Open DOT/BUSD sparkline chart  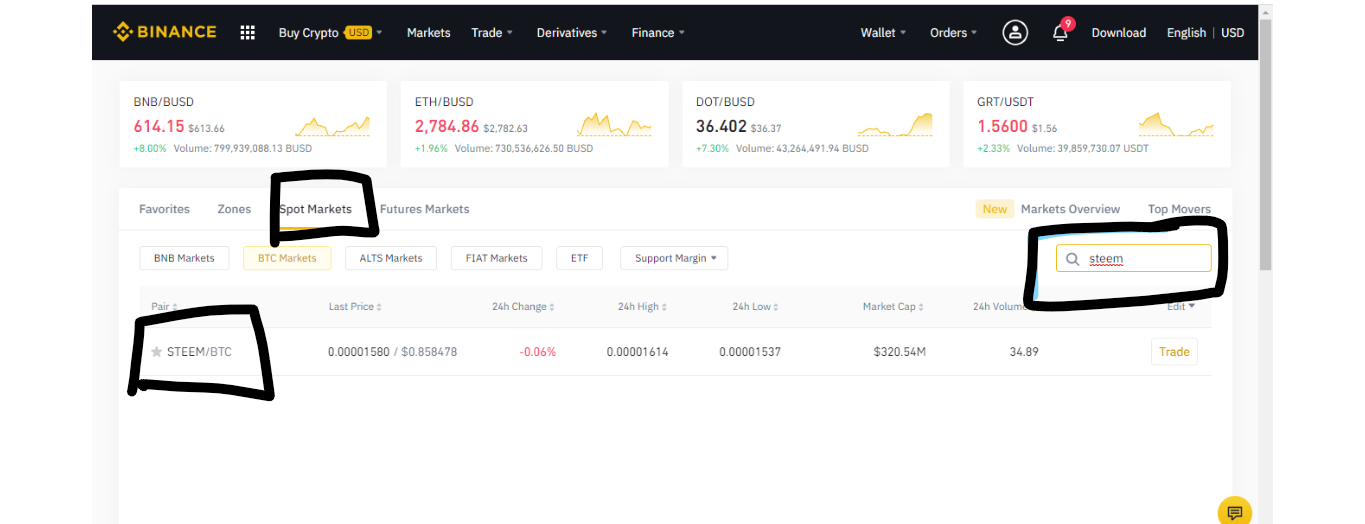(895, 126)
